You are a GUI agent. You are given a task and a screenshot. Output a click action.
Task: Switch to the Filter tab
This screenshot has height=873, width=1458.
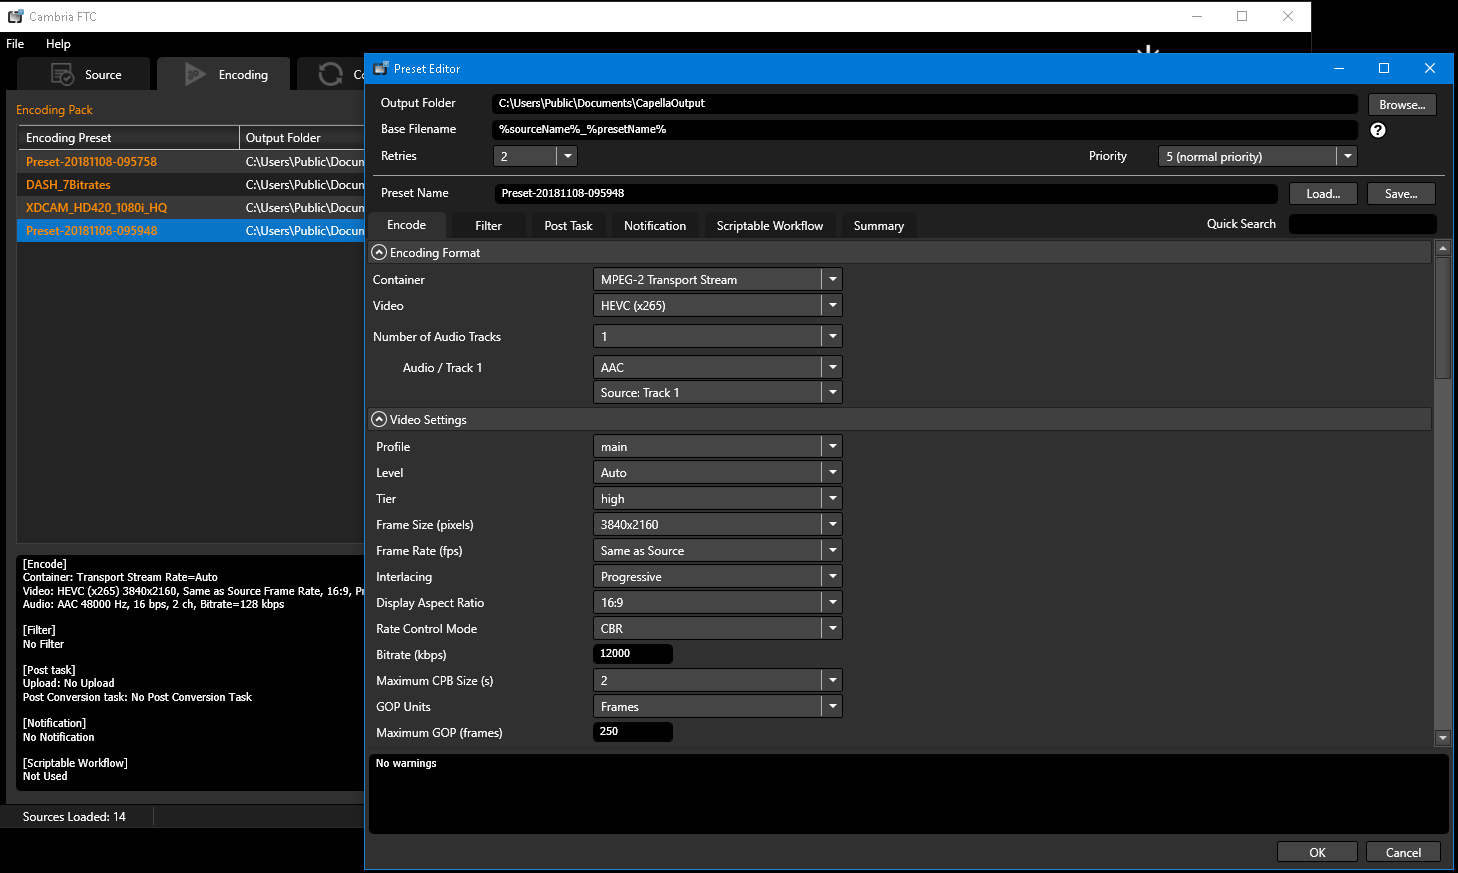pyautogui.click(x=488, y=226)
